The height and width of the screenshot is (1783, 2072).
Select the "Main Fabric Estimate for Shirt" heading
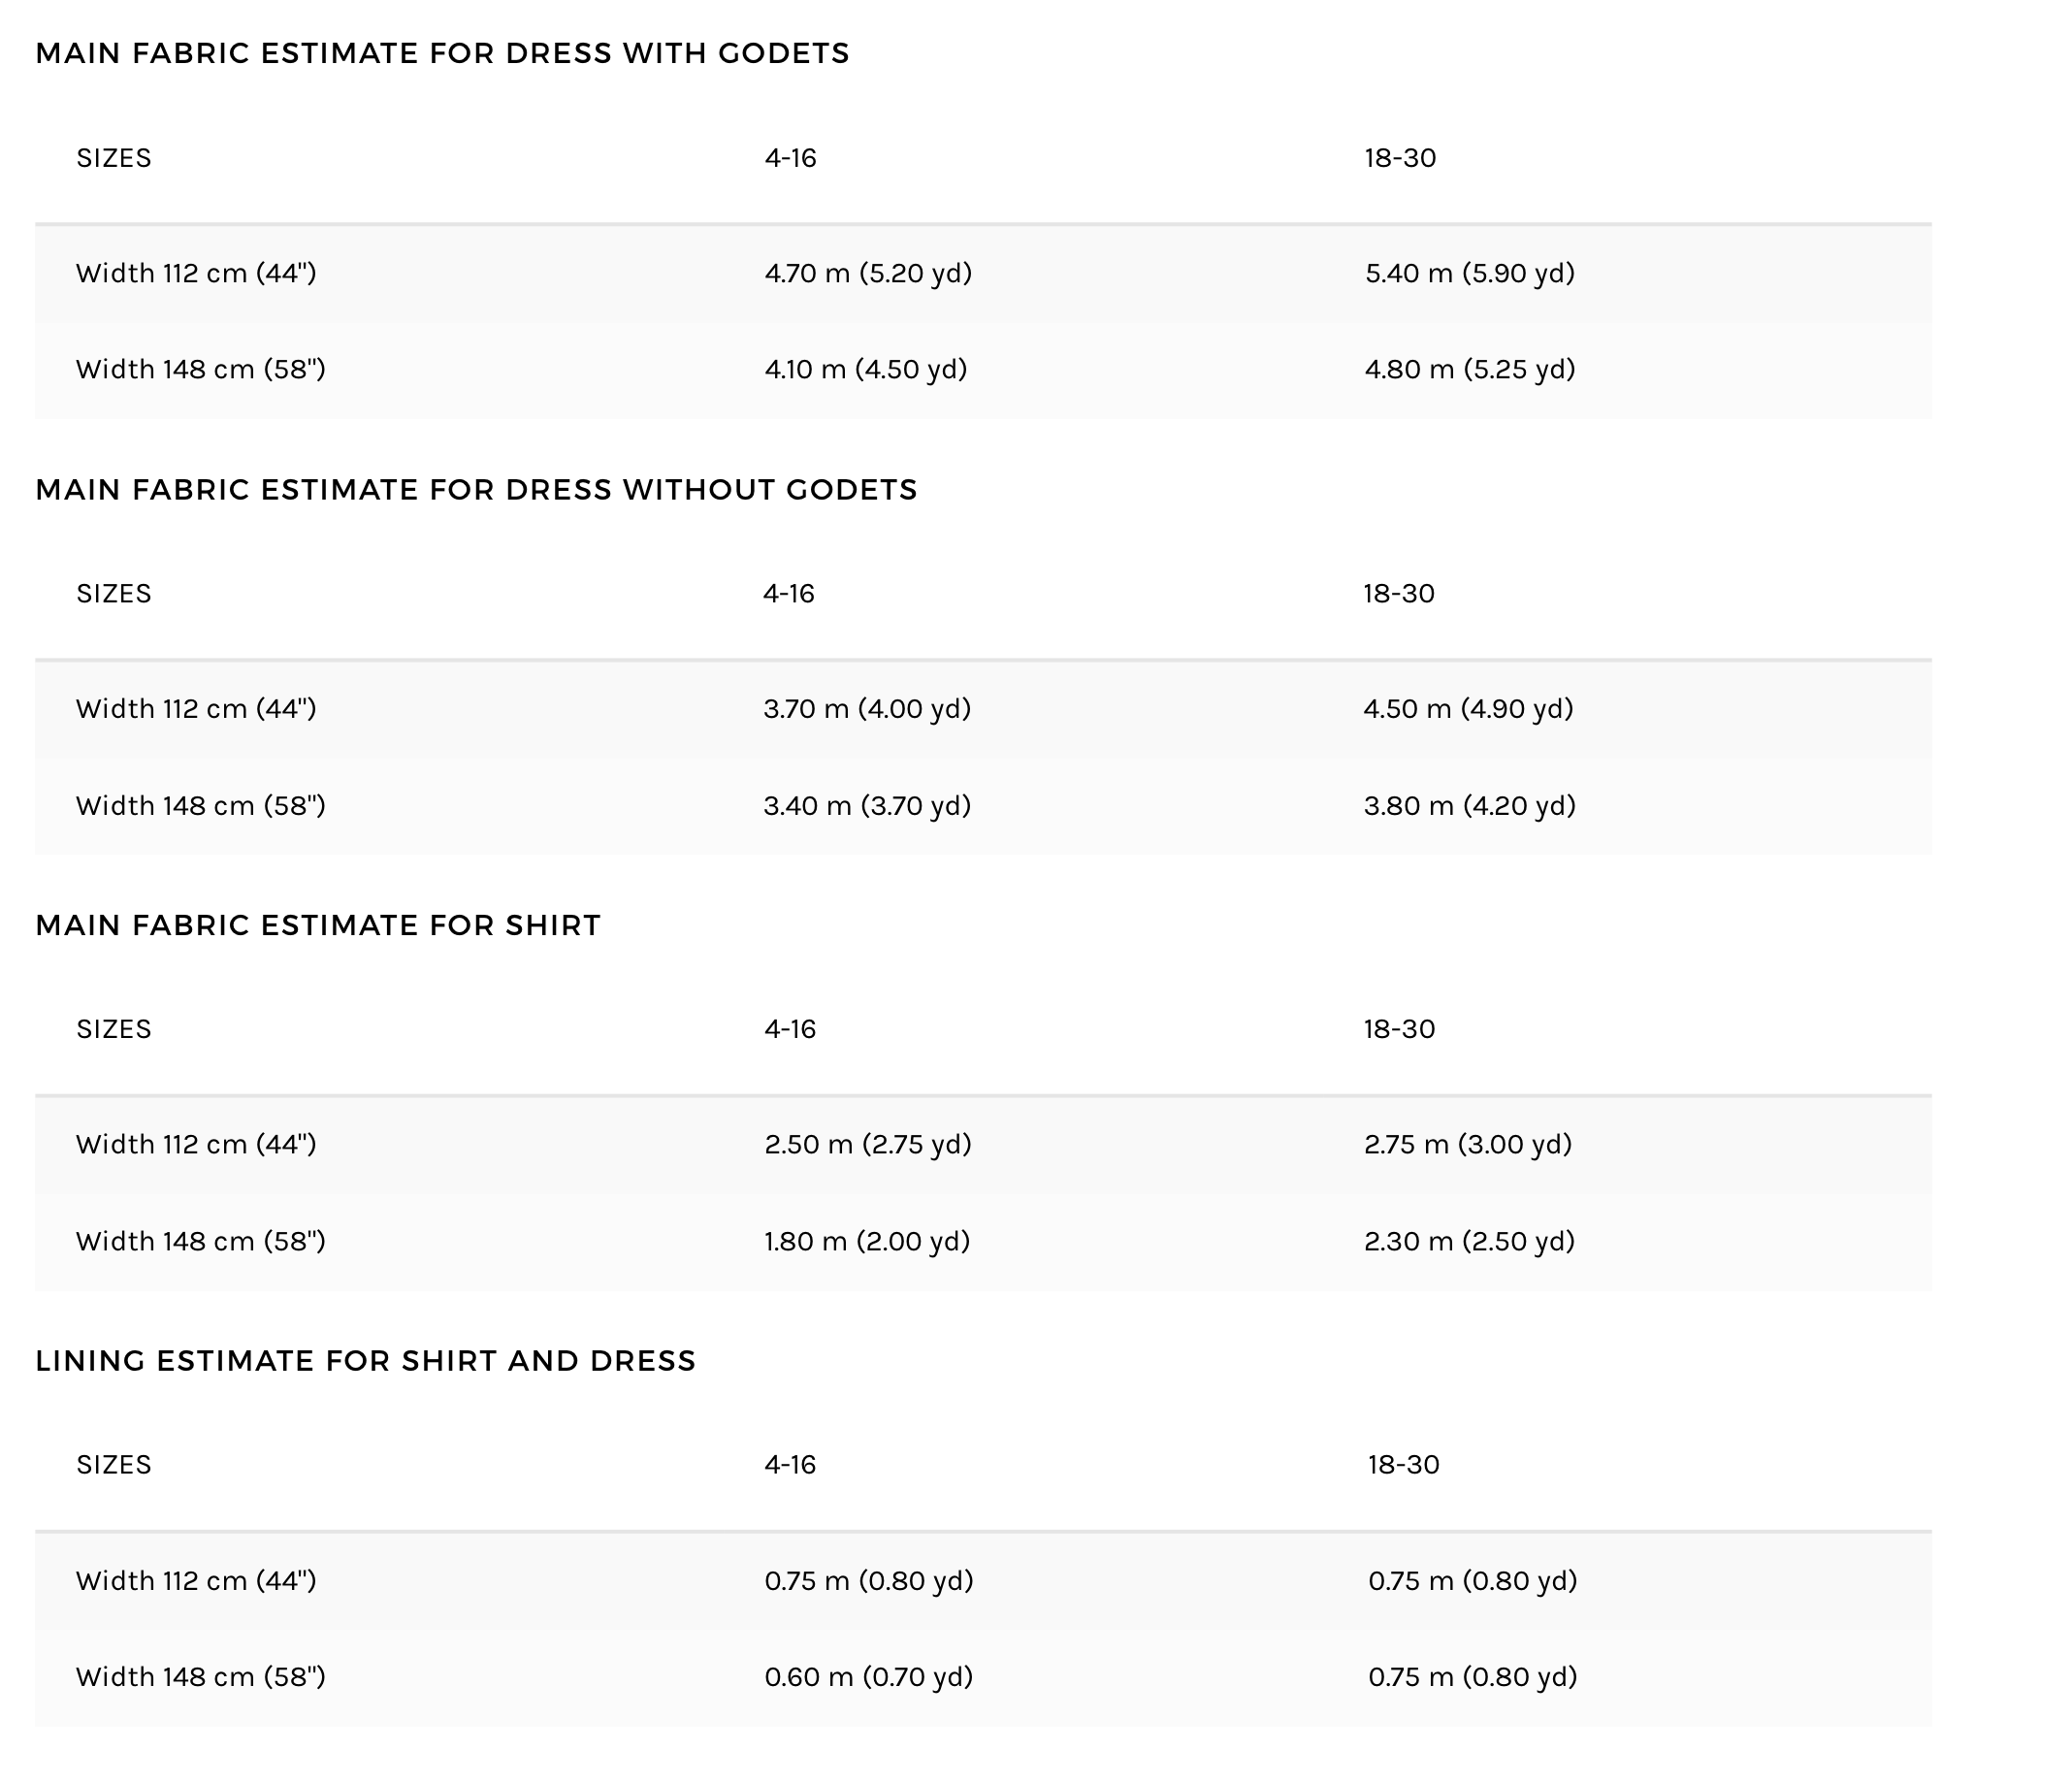click(318, 925)
